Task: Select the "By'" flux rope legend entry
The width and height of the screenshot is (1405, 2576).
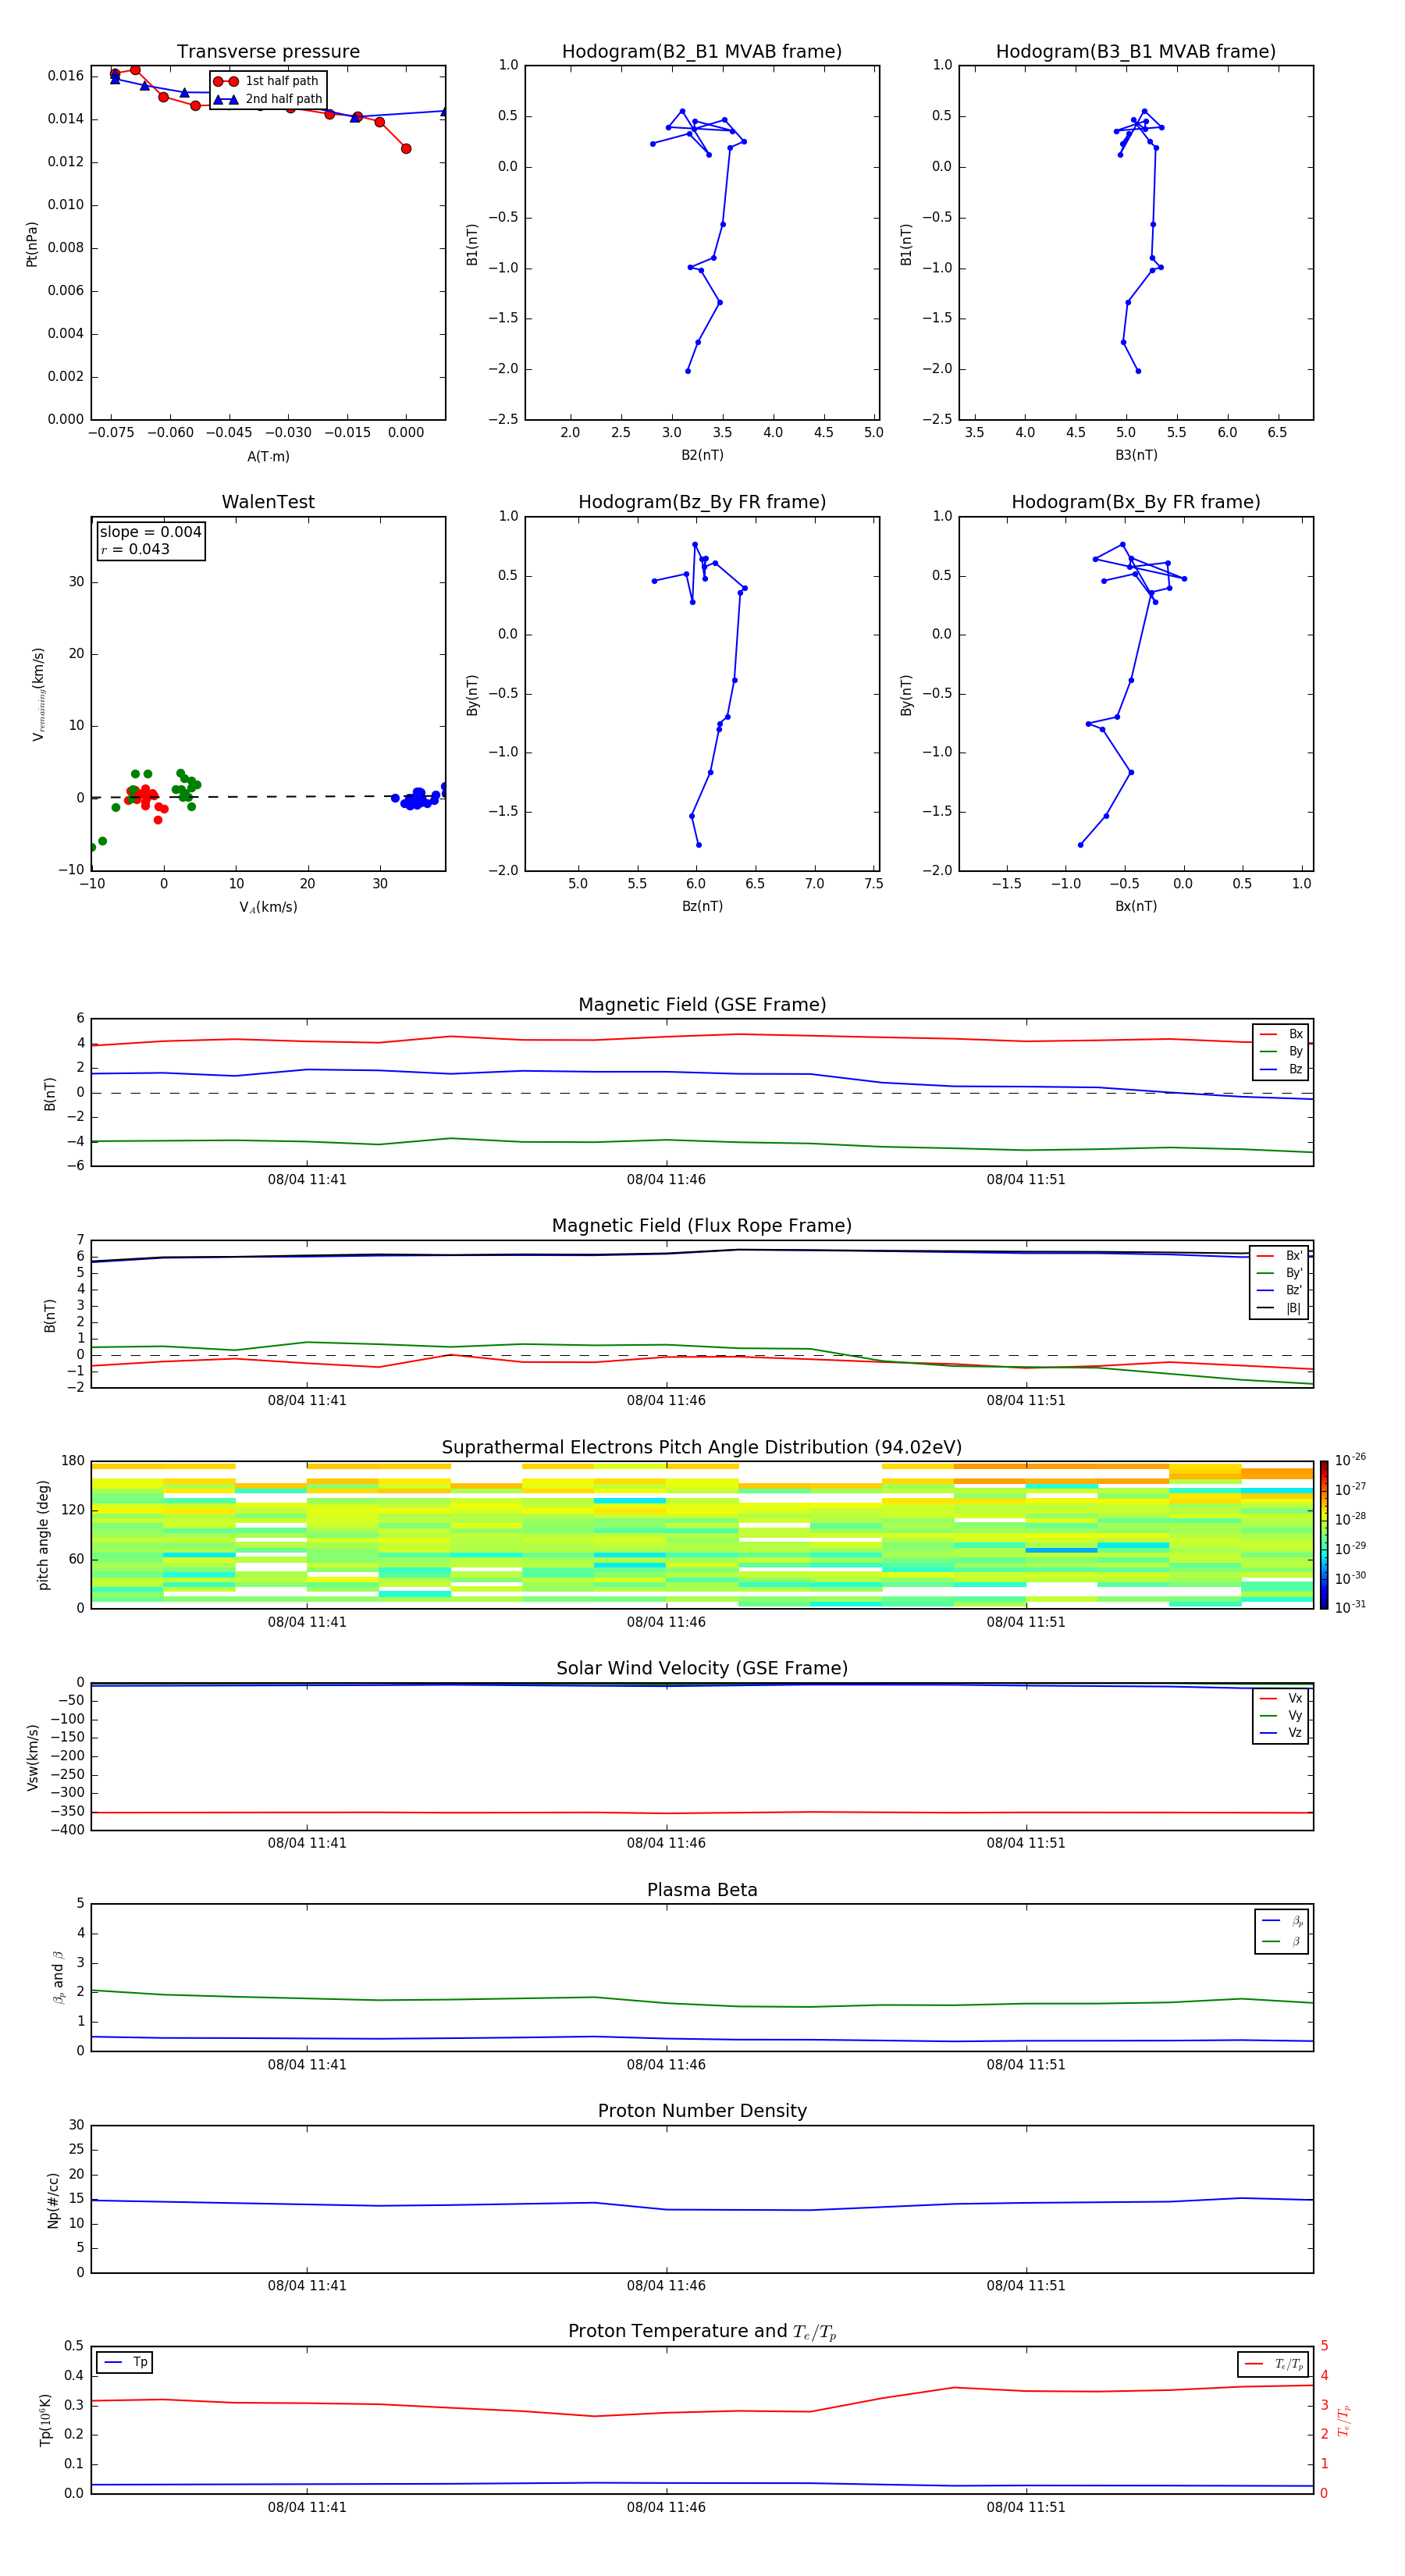Action: pos(1280,1273)
